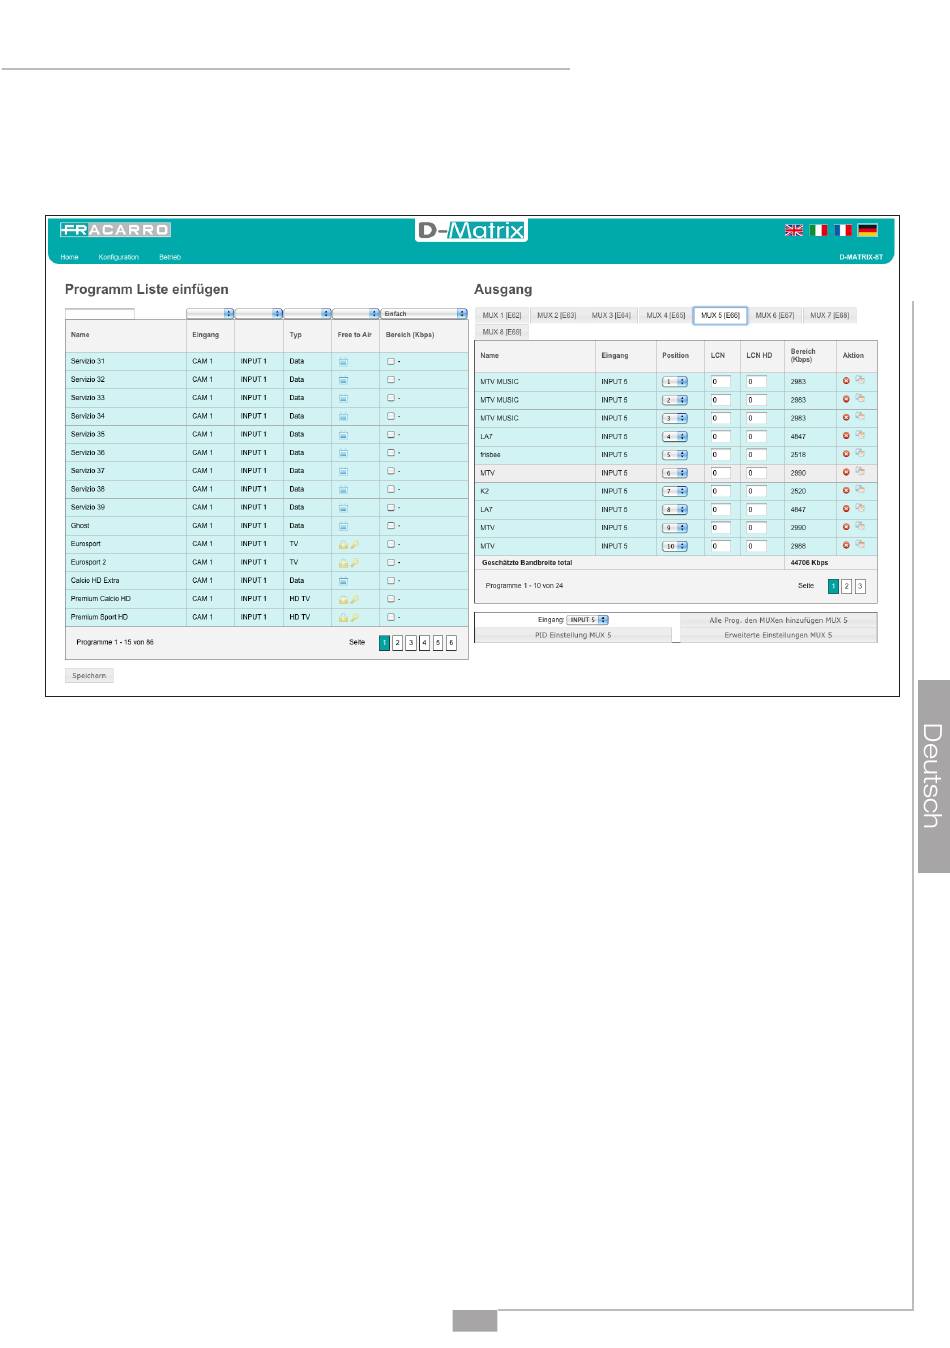The image size is (950, 1348).
Task: Go to Home page
Action: [x=69, y=257]
